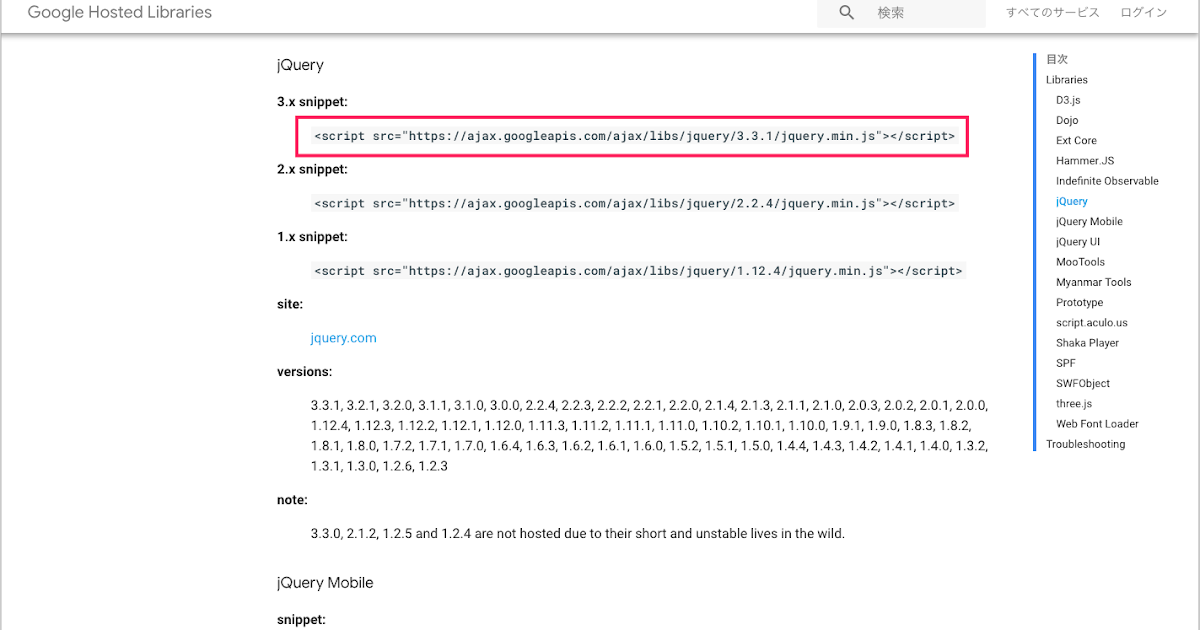Screen dimensions: 1200x630
Task: Jump to SPF in table of contents
Action: coord(1066,363)
